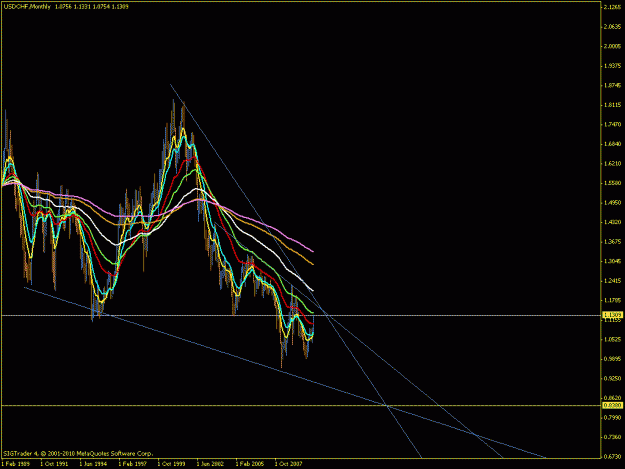Click the 1.3045 price axis label
Screen dimensions: 625x469
[613, 261]
